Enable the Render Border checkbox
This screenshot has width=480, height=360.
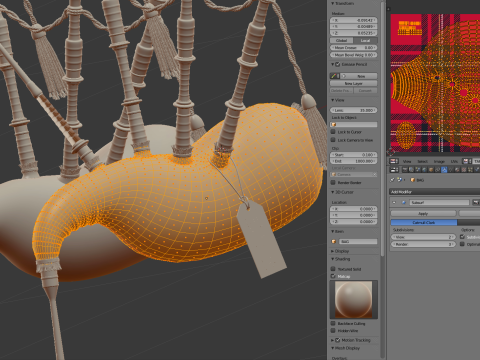(x=333, y=182)
